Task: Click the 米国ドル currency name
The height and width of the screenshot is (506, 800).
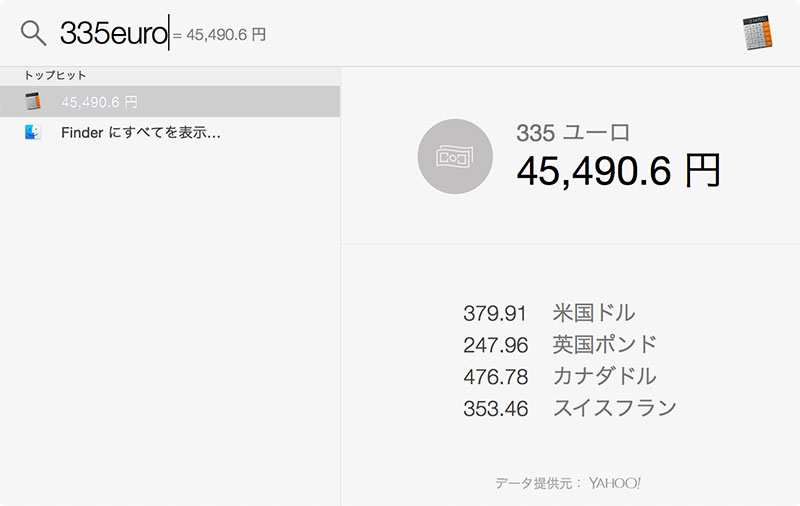Action: click(594, 313)
